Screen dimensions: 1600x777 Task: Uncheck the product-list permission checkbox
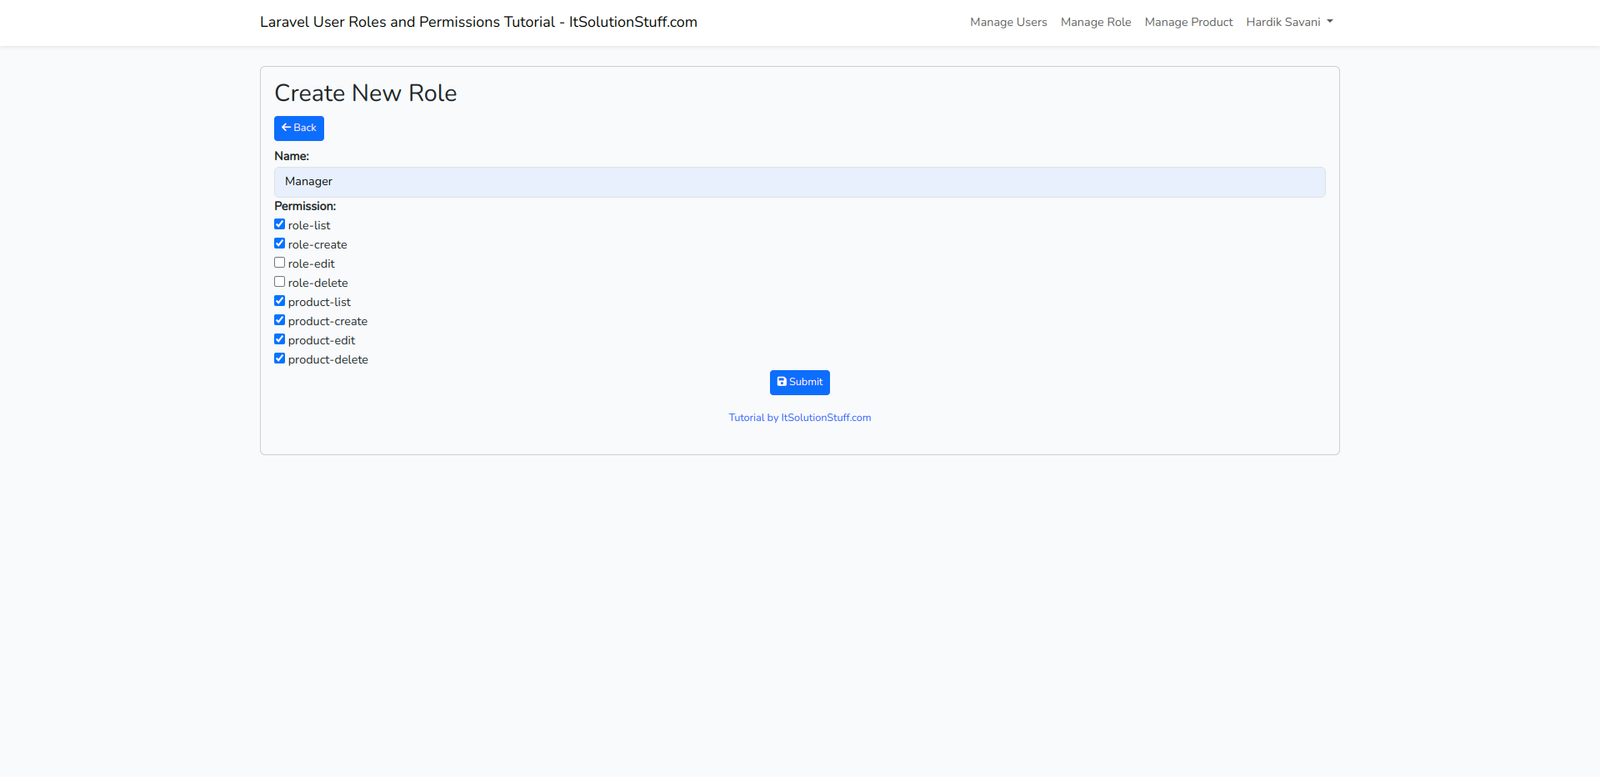(x=280, y=301)
